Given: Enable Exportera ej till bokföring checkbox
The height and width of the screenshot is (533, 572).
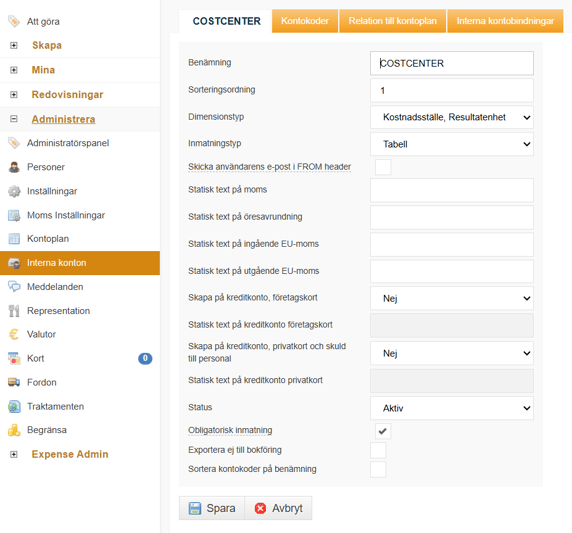Looking at the screenshot, I should pos(378,450).
